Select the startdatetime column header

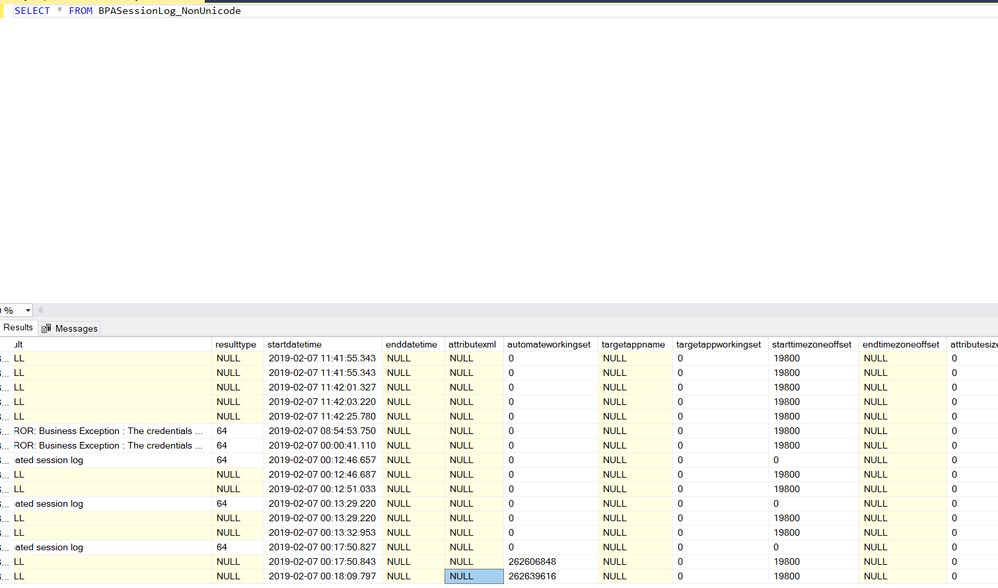(295, 344)
